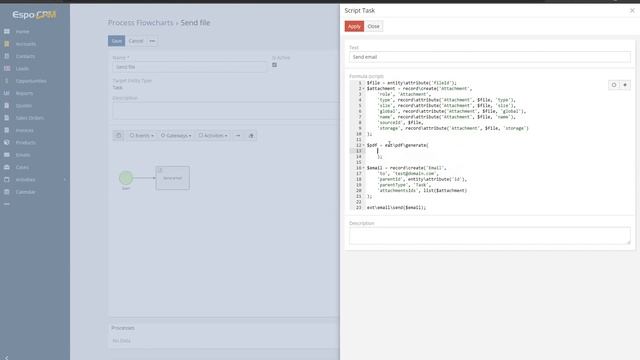Fold code block at line 12

click(363, 145)
